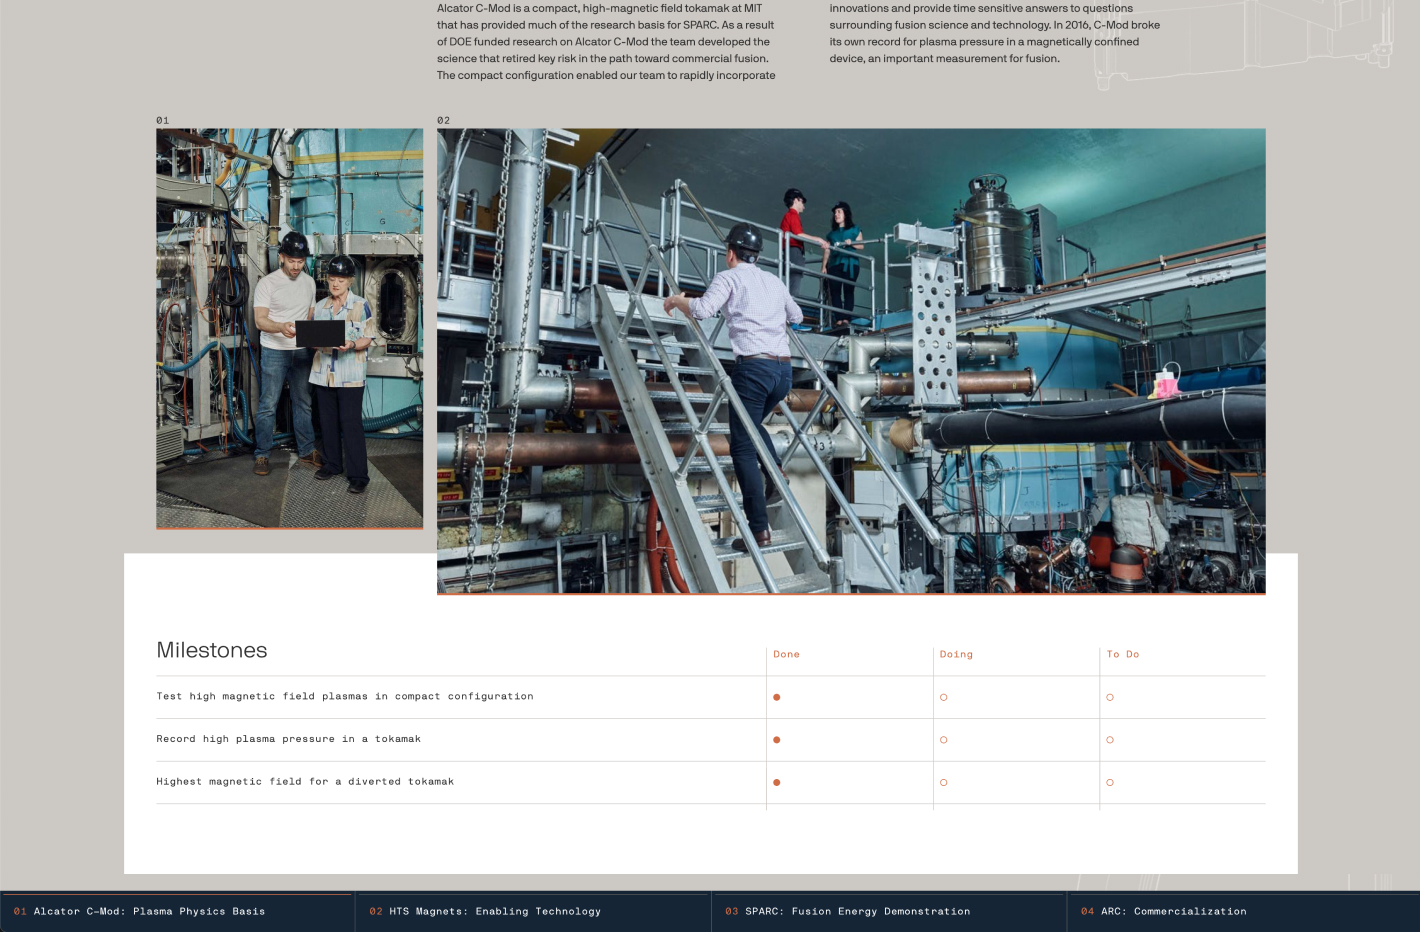Click 'Test high magnetic field plasmas in compact configuration'
Image resolution: width=1420 pixels, height=932 pixels.
(345, 696)
